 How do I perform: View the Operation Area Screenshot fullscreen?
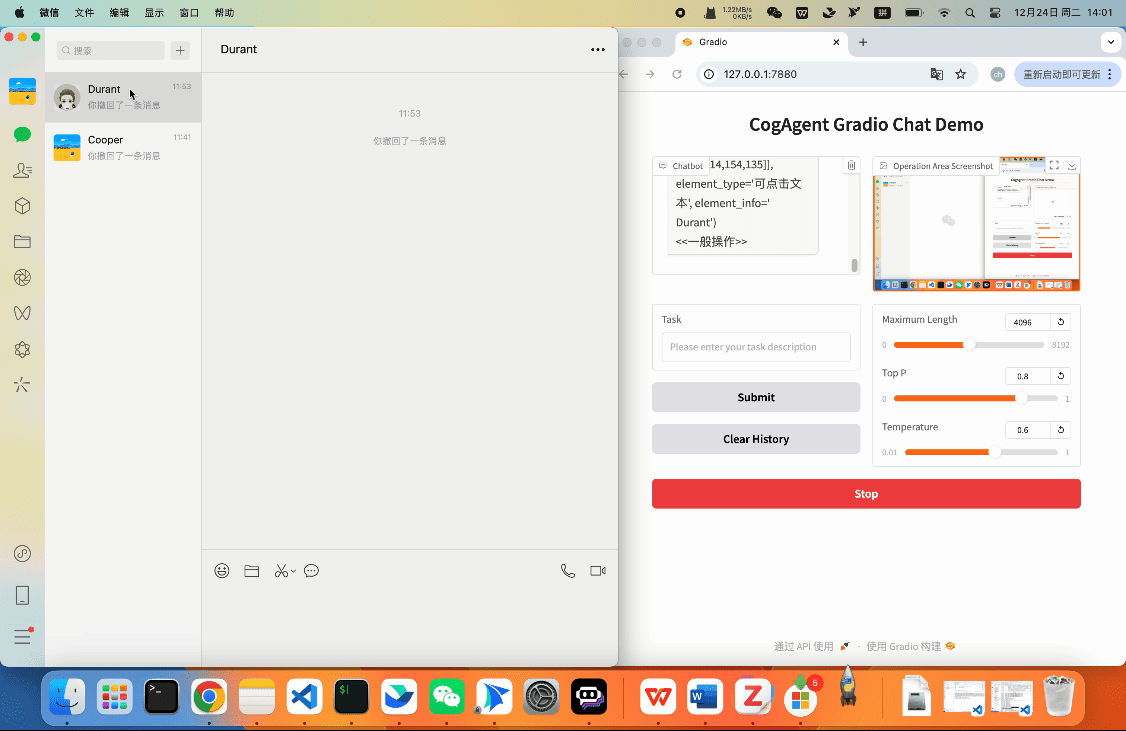(1054, 165)
